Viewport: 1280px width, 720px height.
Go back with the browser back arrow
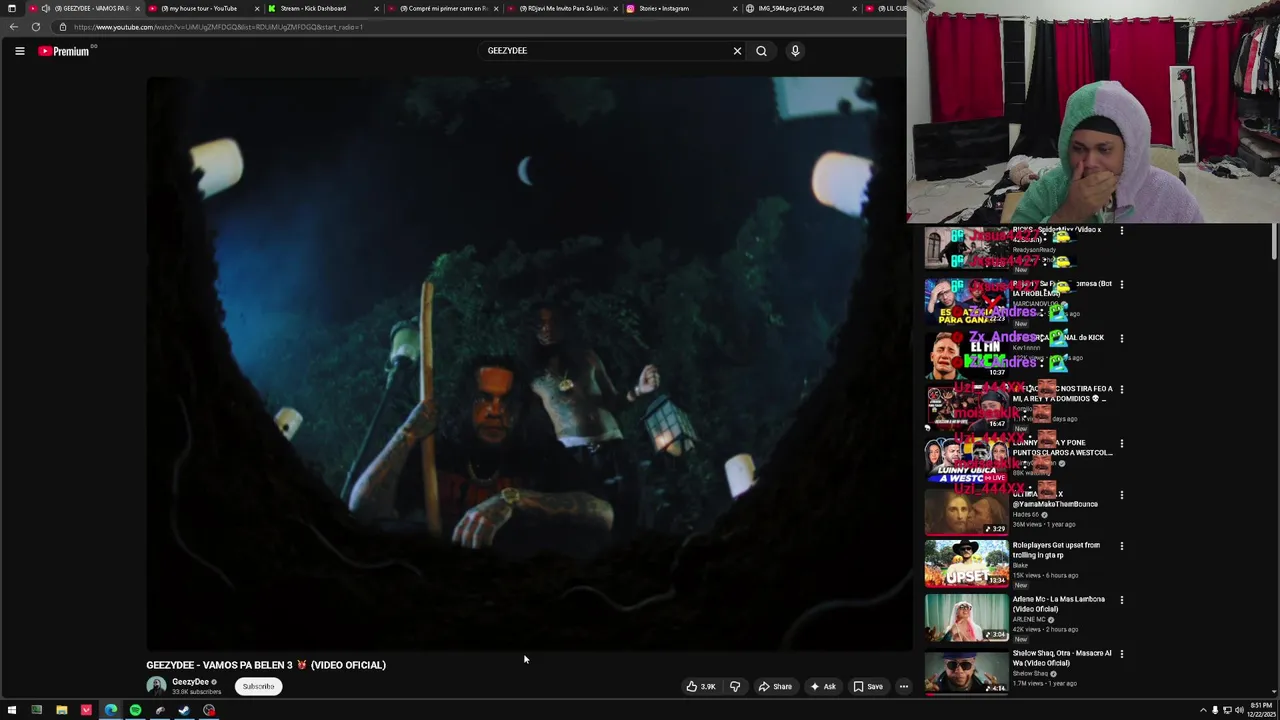coord(13,27)
